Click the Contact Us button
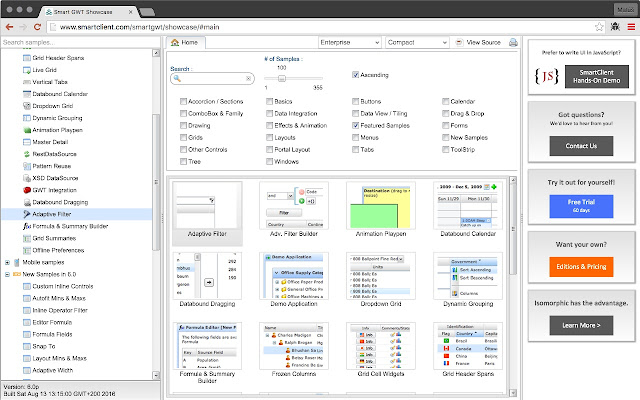The image size is (640, 400). tap(580, 146)
